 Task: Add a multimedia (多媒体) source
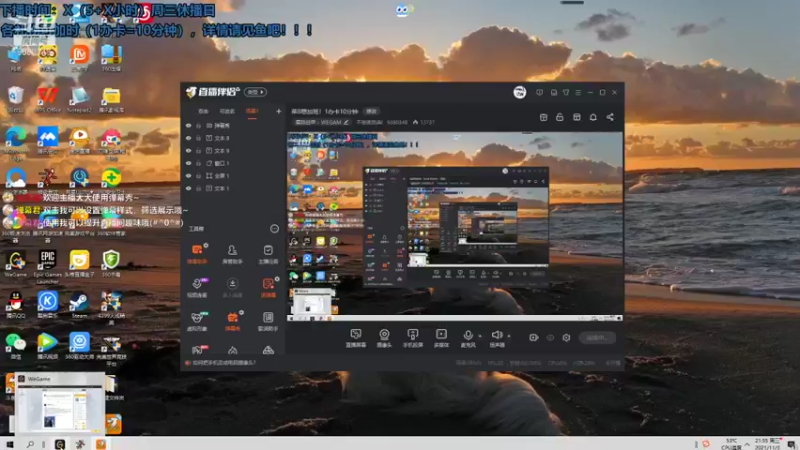(441, 338)
